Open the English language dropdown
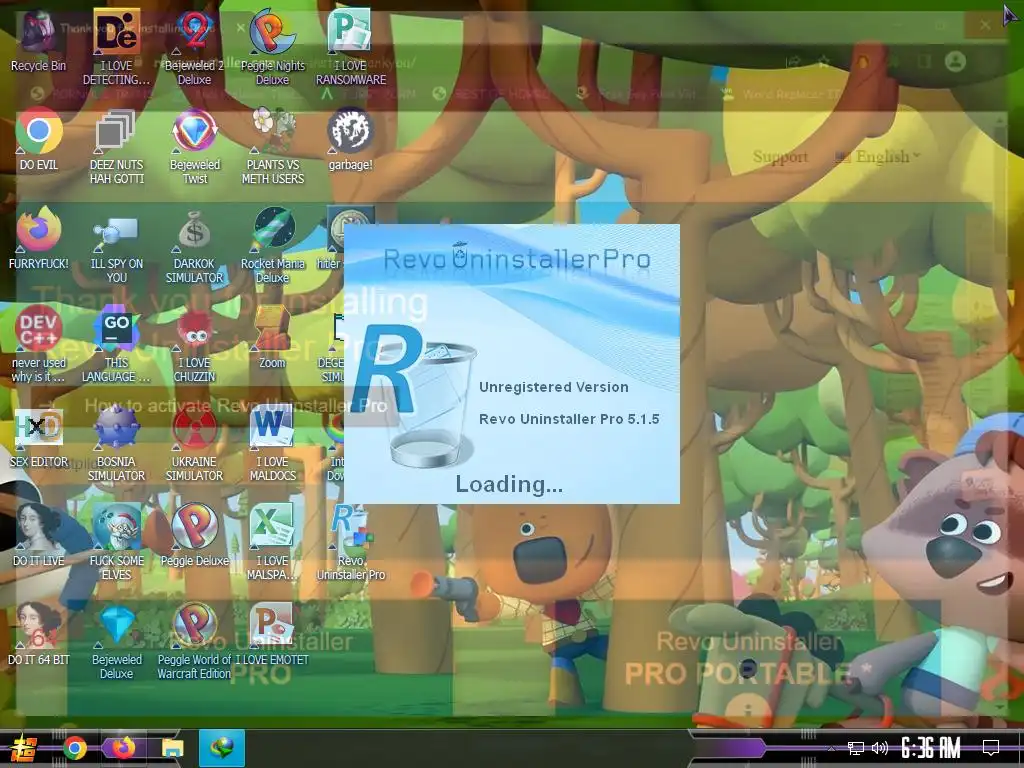Viewport: 1024px width, 768px height. pos(877,157)
